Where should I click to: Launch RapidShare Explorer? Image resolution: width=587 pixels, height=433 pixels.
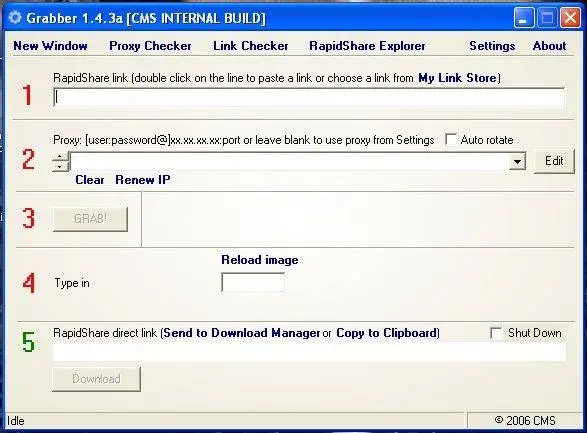[x=367, y=46]
